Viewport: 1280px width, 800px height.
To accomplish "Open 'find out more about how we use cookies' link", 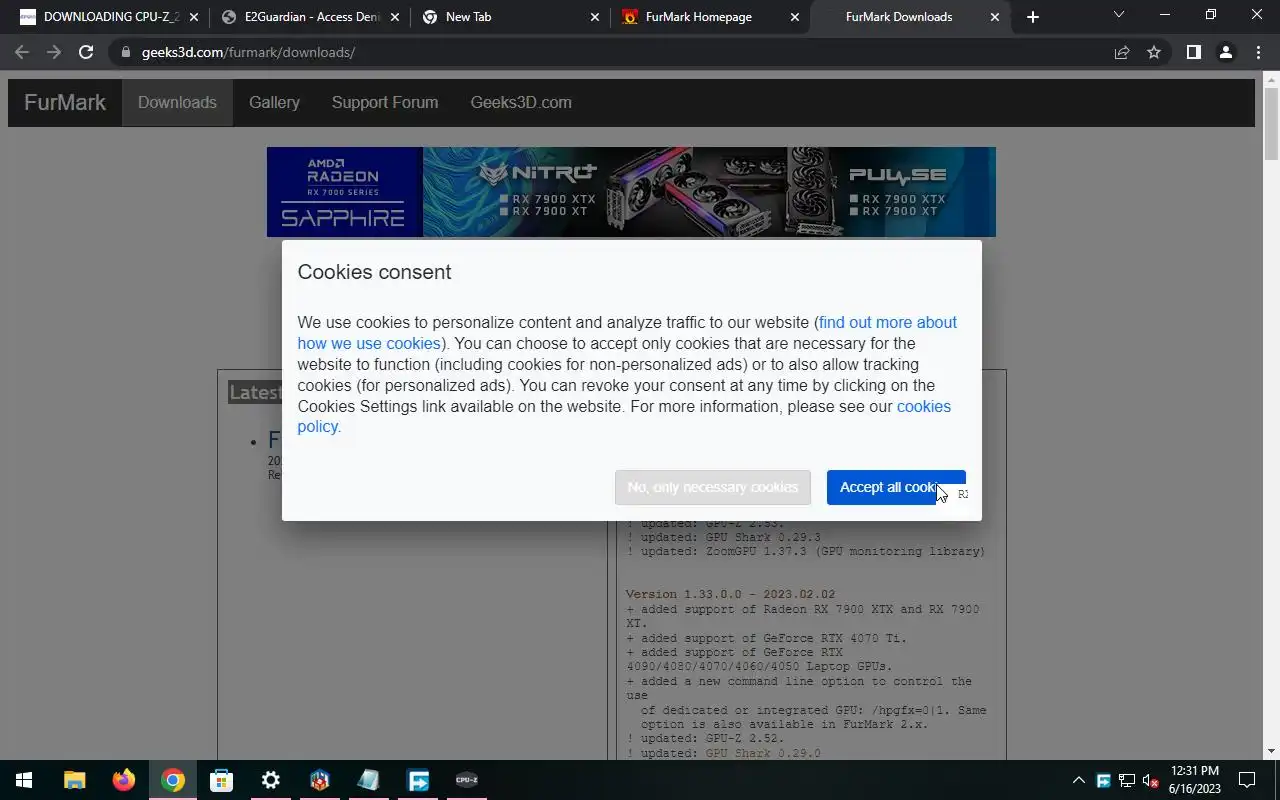I will click(627, 333).
